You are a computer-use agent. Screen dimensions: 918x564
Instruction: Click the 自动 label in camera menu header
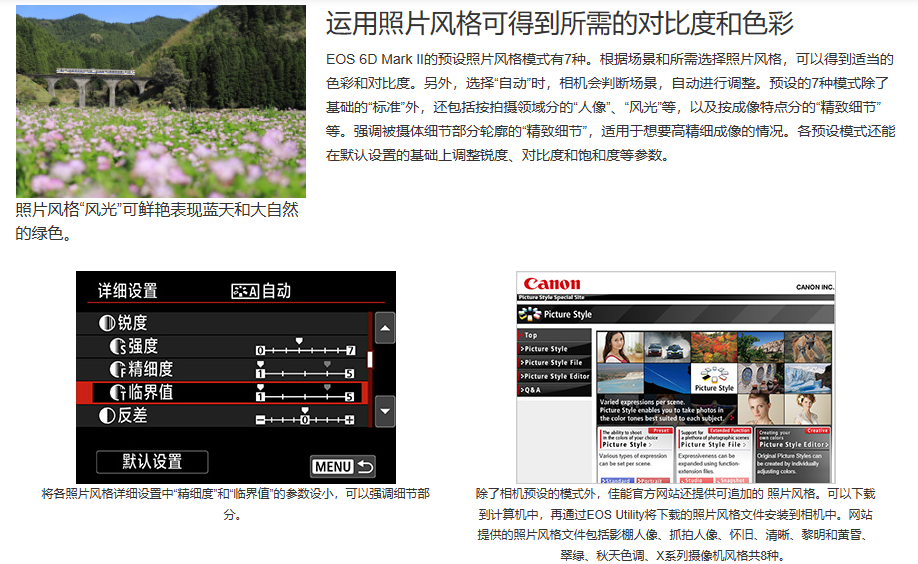click(276, 291)
